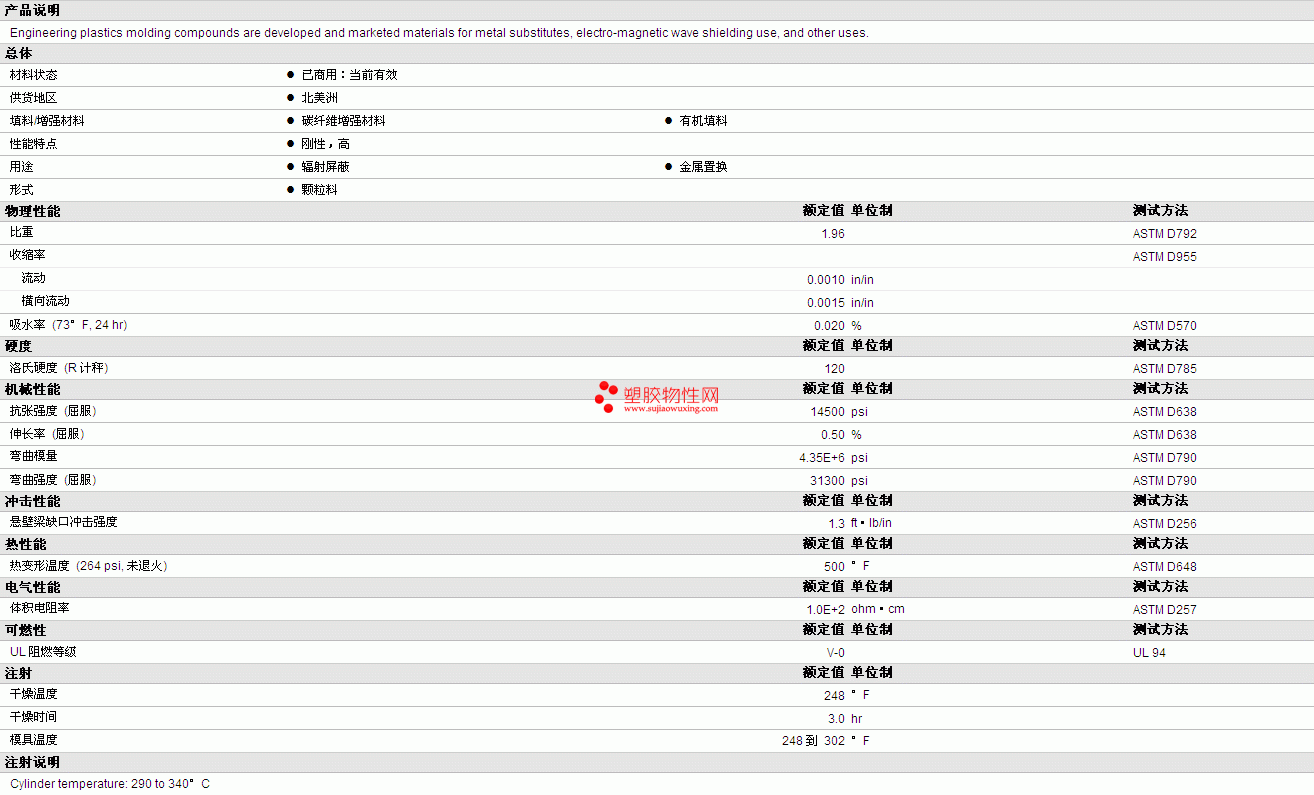The height and width of the screenshot is (795, 1314).
Task: Click the flexural modulus value '4.35E+6'
Action: 822,458
